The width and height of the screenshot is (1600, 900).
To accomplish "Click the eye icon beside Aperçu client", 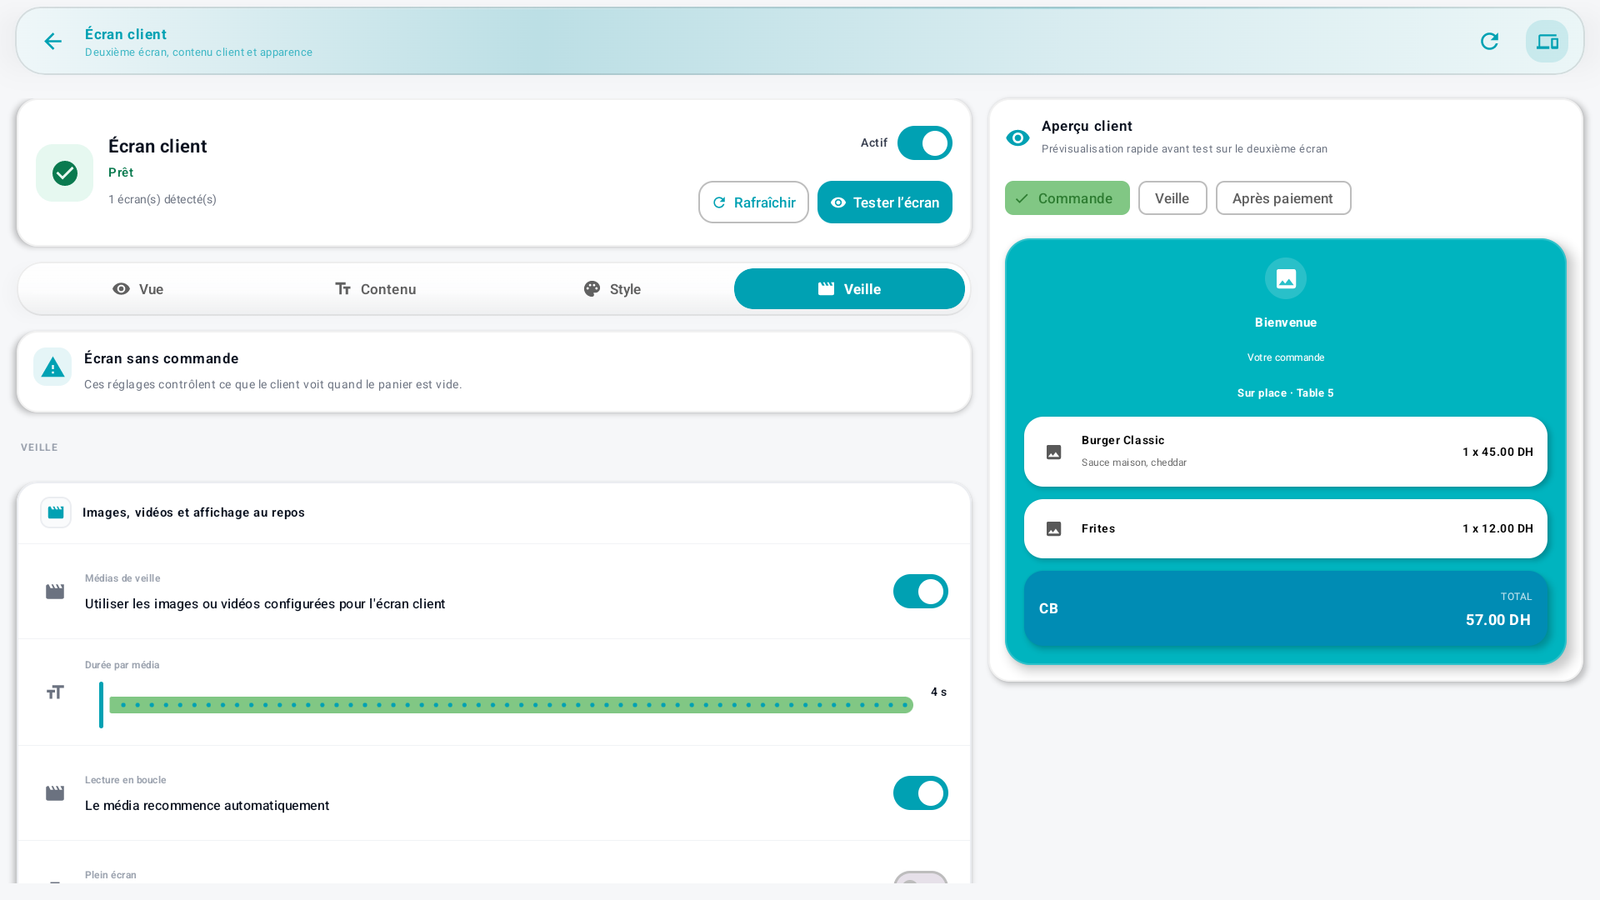I will (1017, 138).
